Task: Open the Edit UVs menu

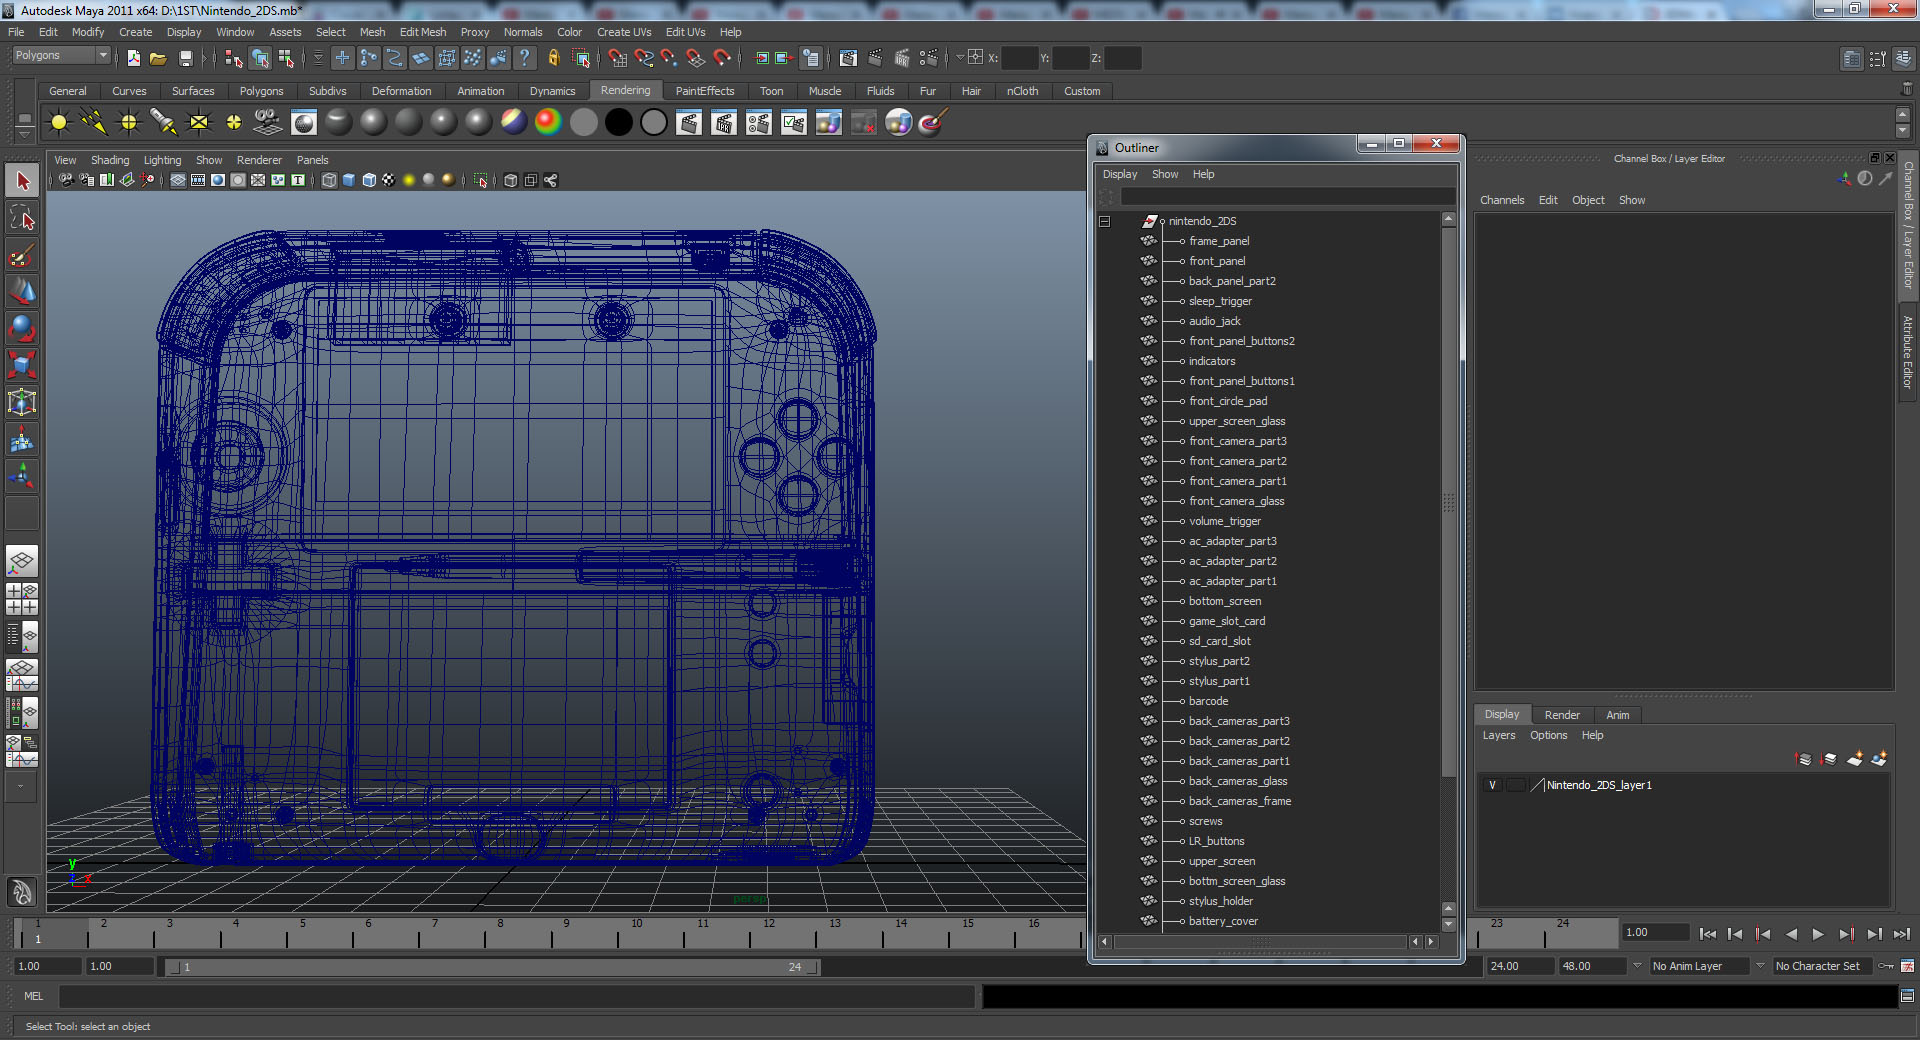Action: (x=685, y=32)
